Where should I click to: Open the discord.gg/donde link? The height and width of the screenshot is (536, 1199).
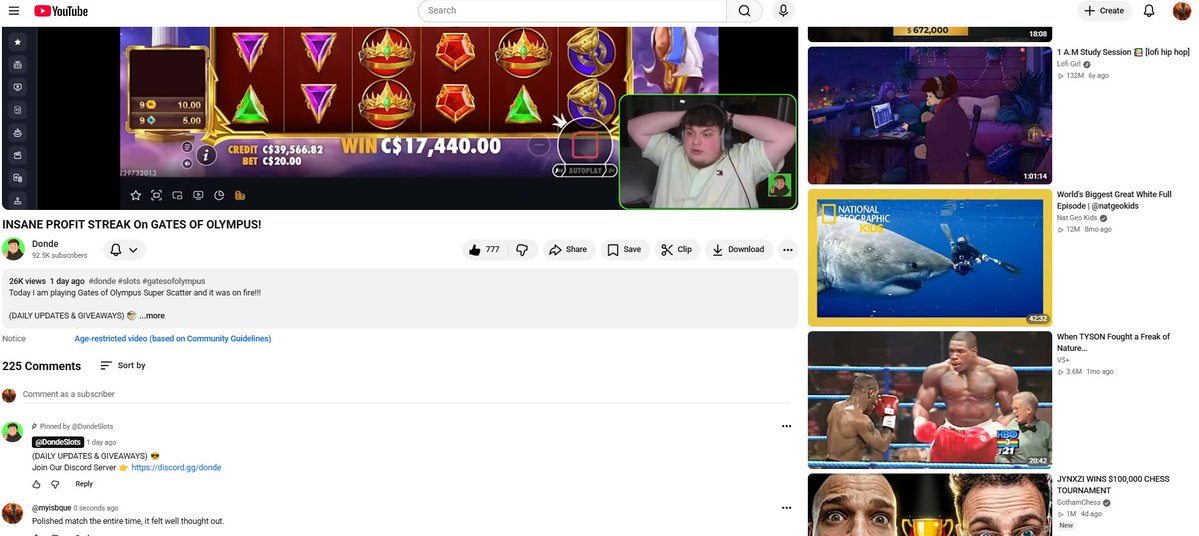(177, 467)
